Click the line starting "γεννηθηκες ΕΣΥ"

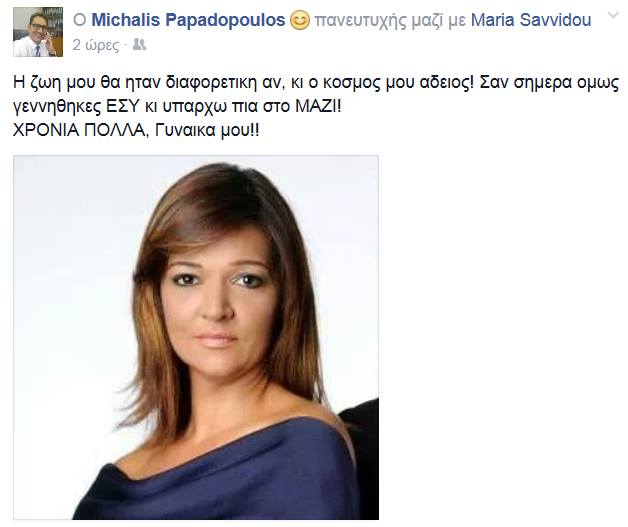177,107
